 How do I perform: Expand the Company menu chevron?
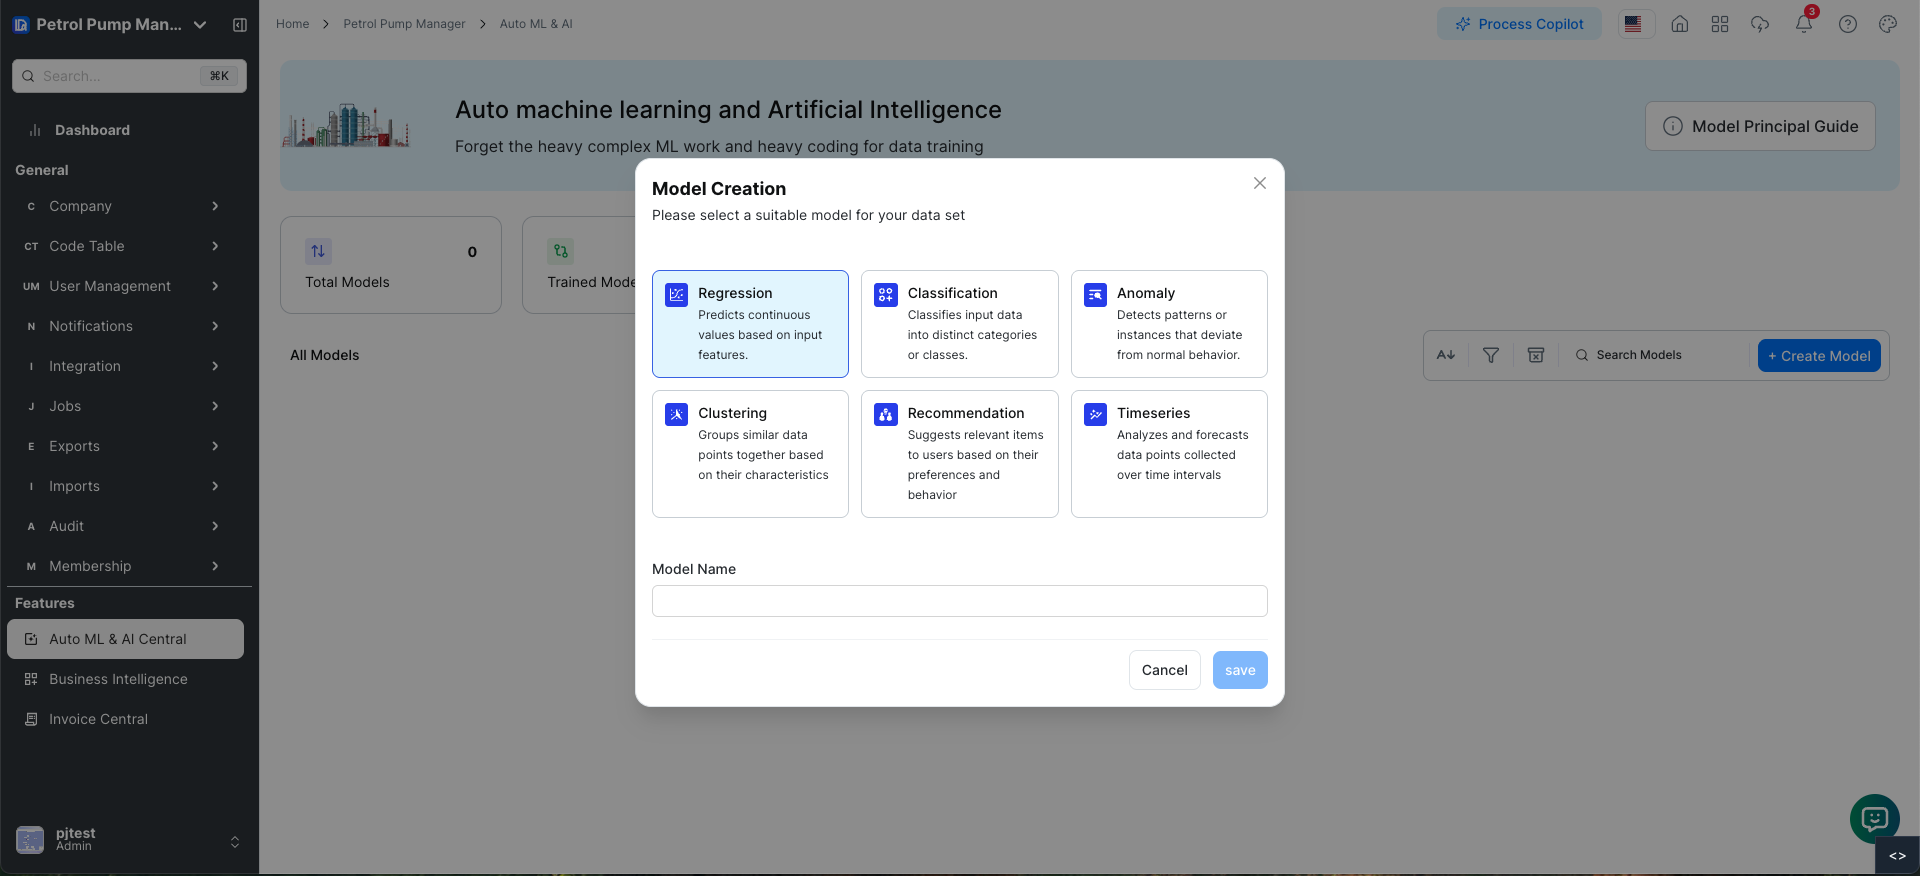[x=215, y=206]
